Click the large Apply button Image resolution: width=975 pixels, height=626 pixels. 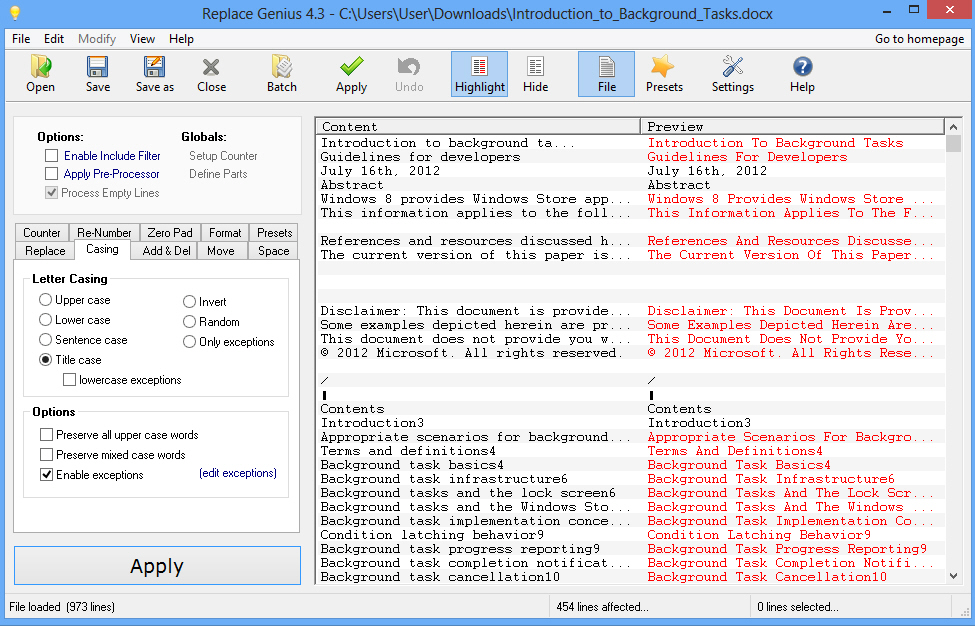coord(157,566)
